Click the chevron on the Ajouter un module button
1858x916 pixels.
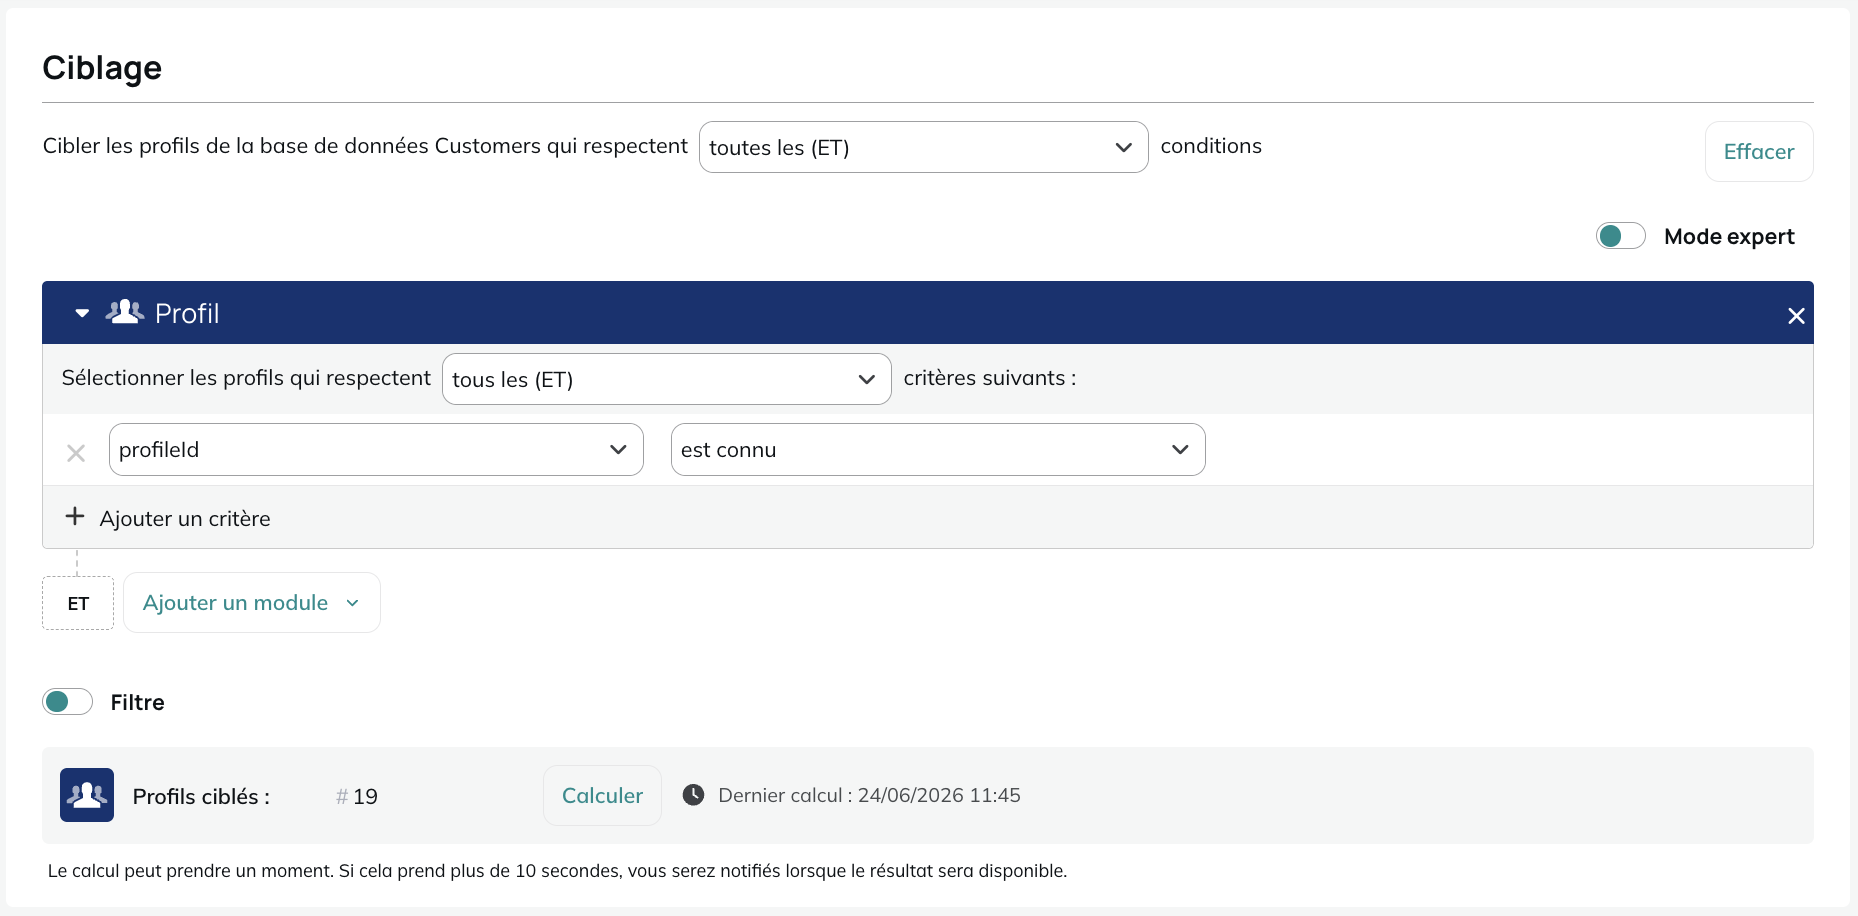click(x=352, y=603)
